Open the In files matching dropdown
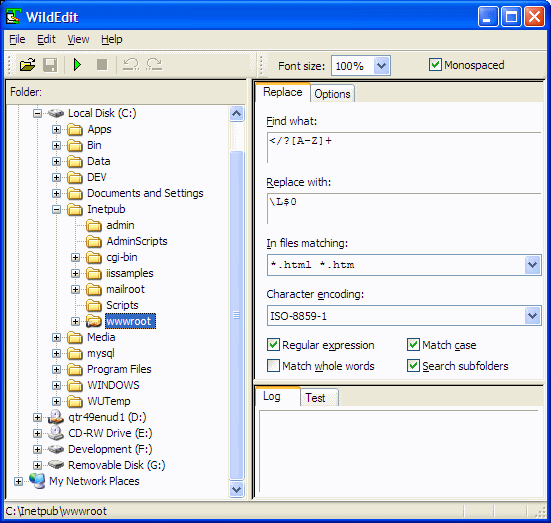The height and width of the screenshot is (523, 551). pyautogui.click(x=532, y=265)
